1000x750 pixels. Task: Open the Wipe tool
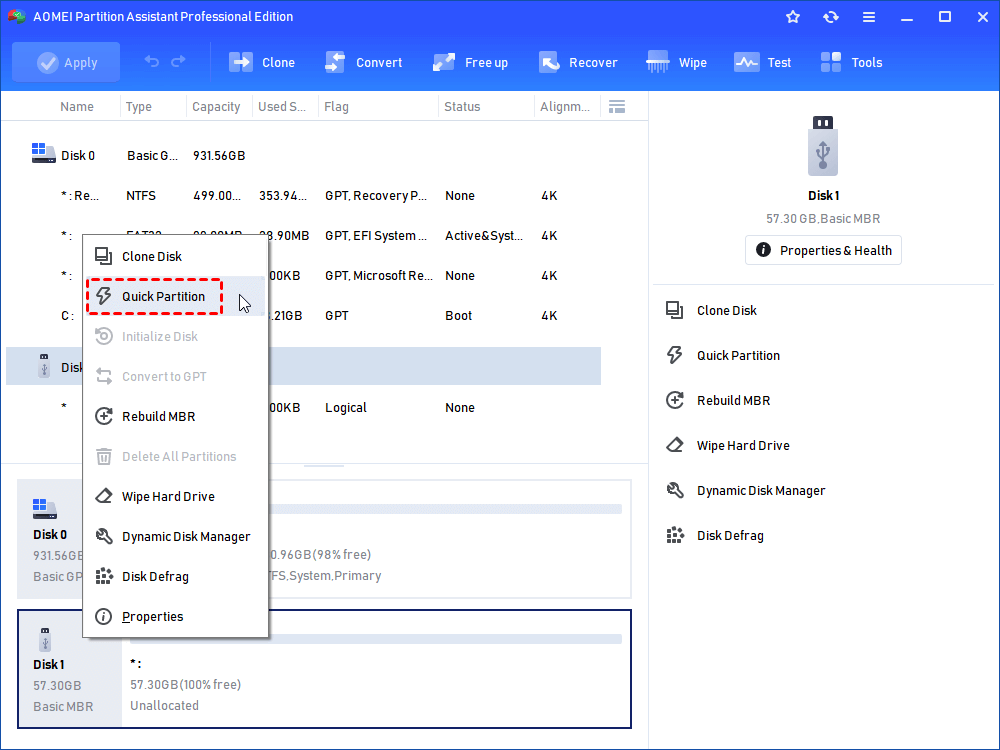click(x=677, y=62)
